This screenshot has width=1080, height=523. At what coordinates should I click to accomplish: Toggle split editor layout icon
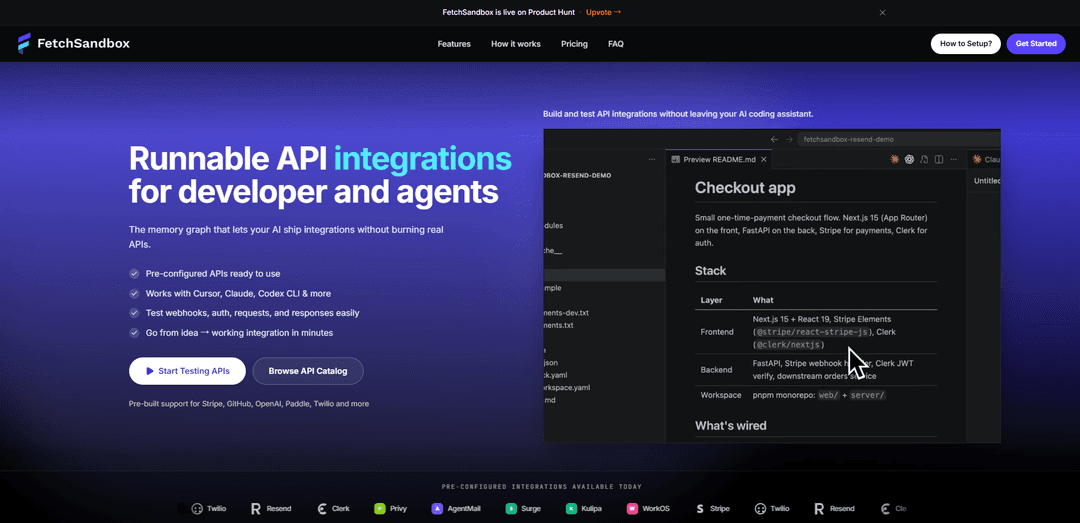939,159
